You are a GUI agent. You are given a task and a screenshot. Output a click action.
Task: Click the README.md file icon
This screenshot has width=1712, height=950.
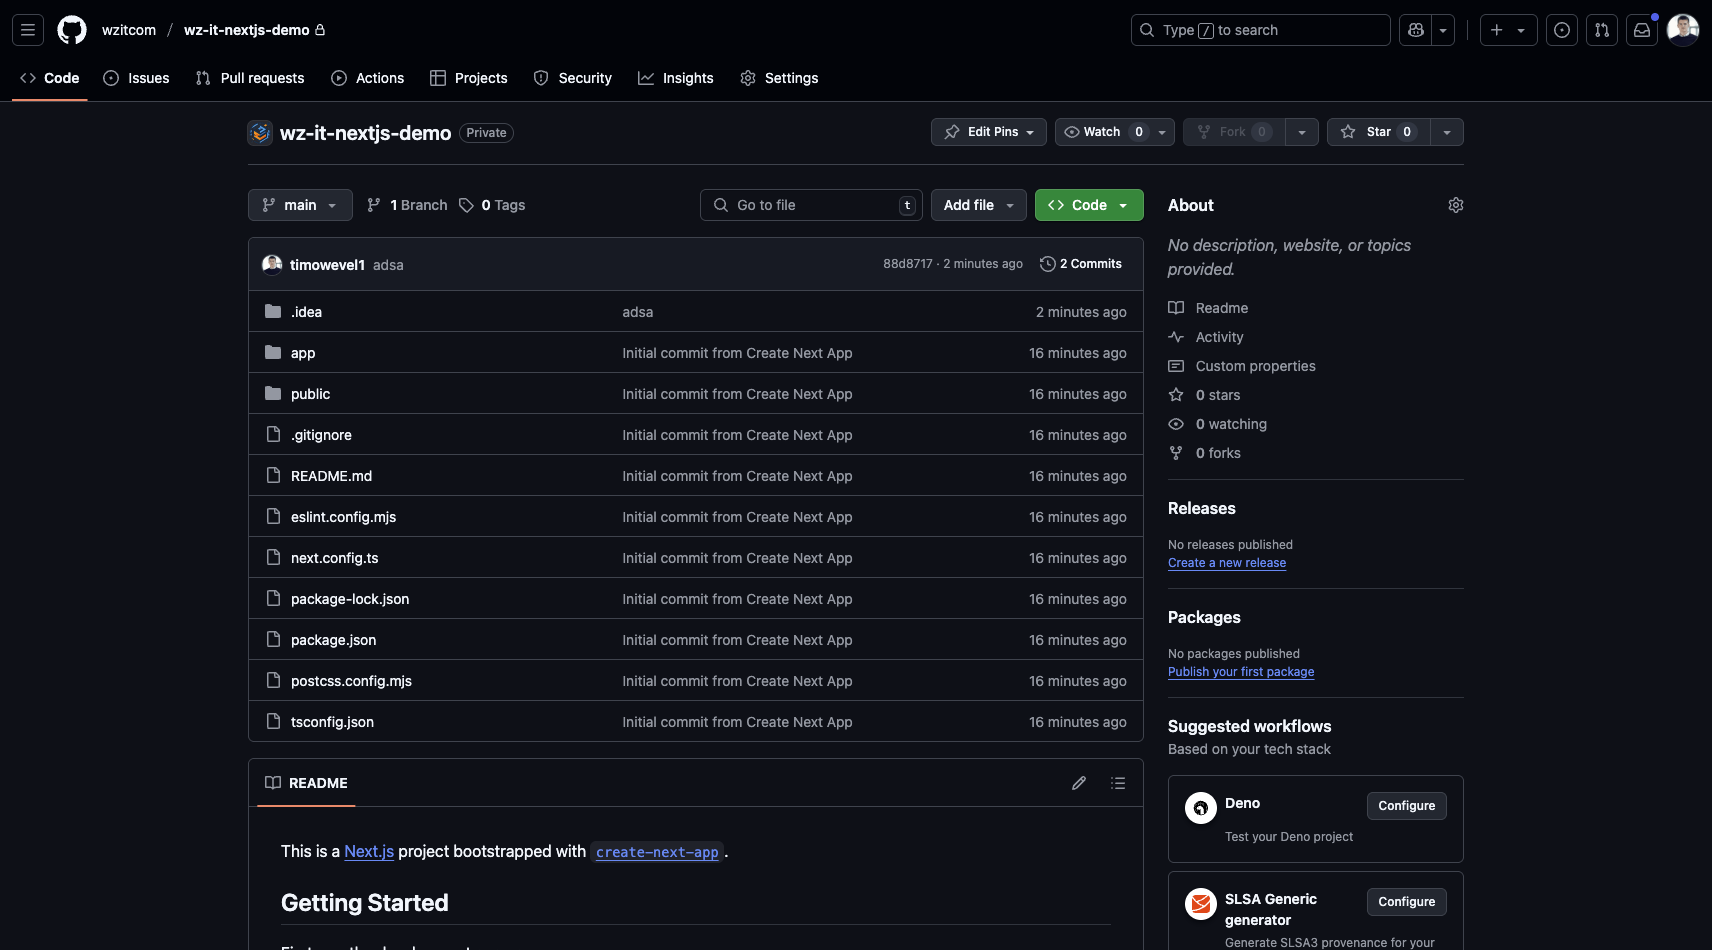point(273,476)
